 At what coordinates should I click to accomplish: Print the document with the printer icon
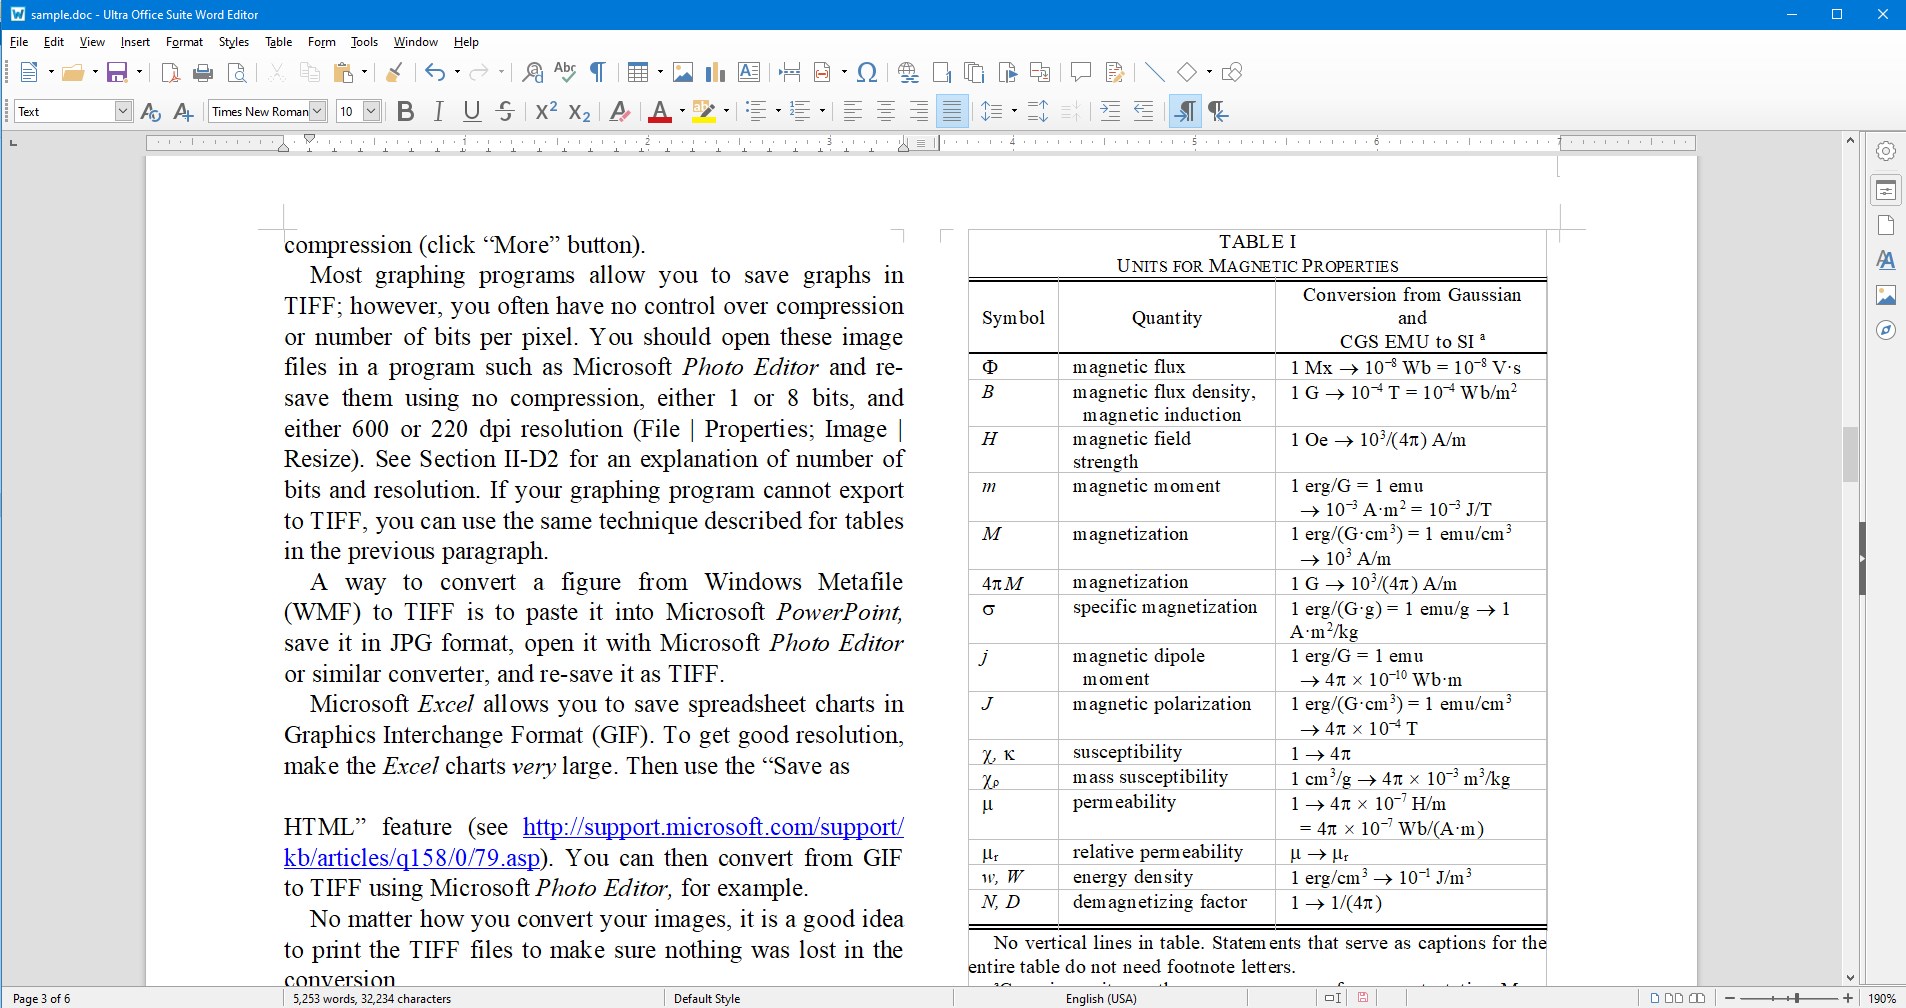point(203,72)
